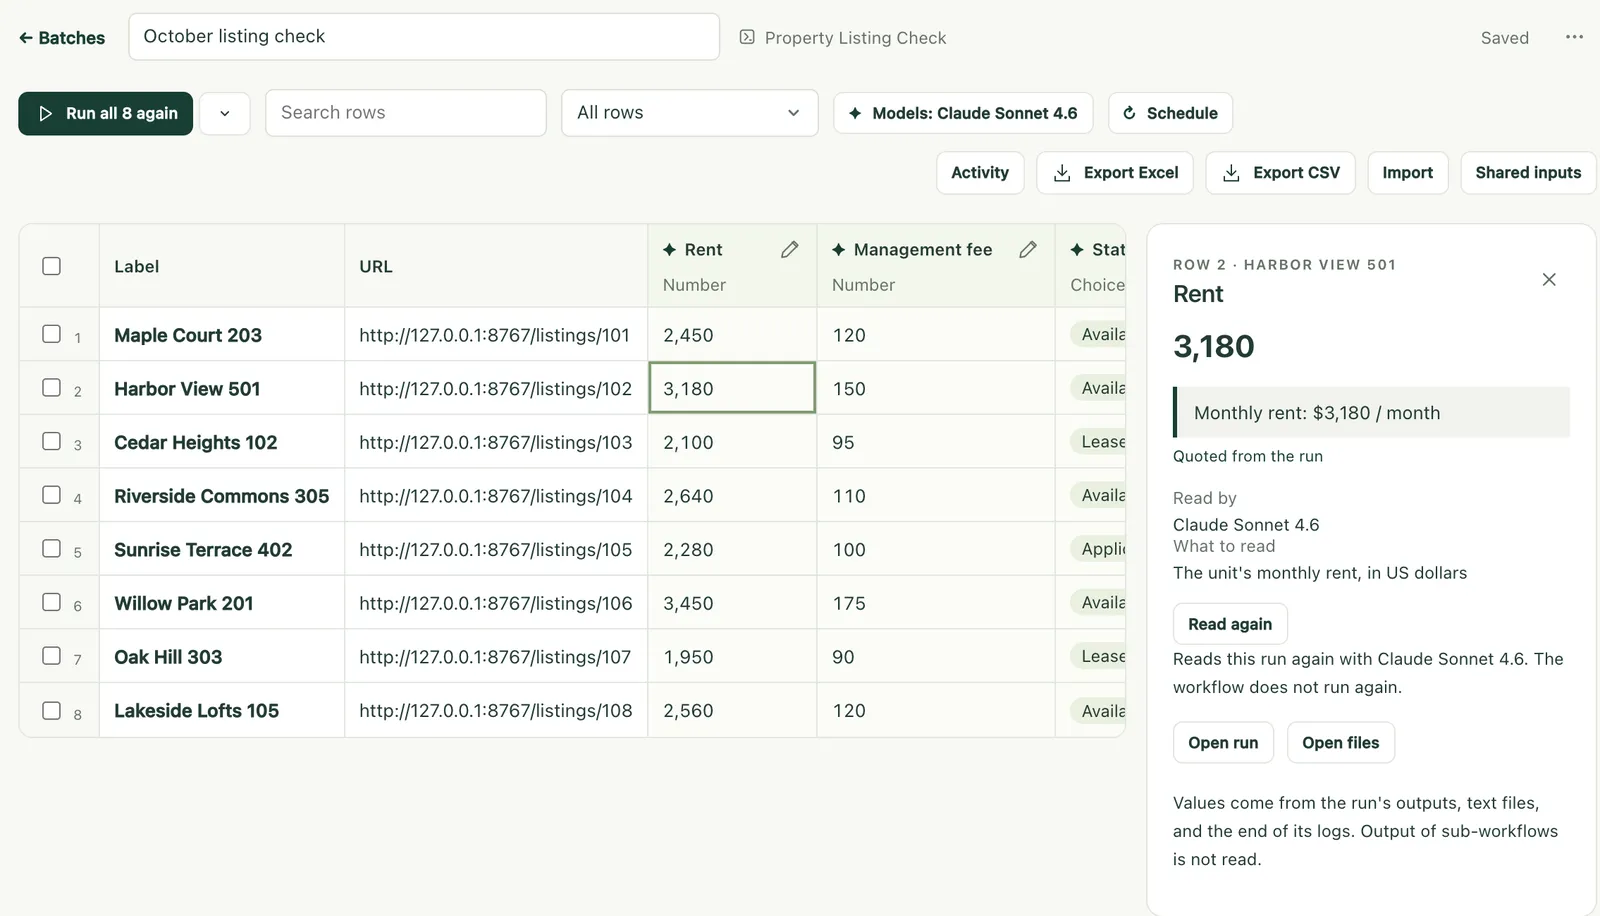This screenshot has width=1600, height=916.
Task: Select the rent cell 2,450 for Maple Court
Action: pos(732,334)
